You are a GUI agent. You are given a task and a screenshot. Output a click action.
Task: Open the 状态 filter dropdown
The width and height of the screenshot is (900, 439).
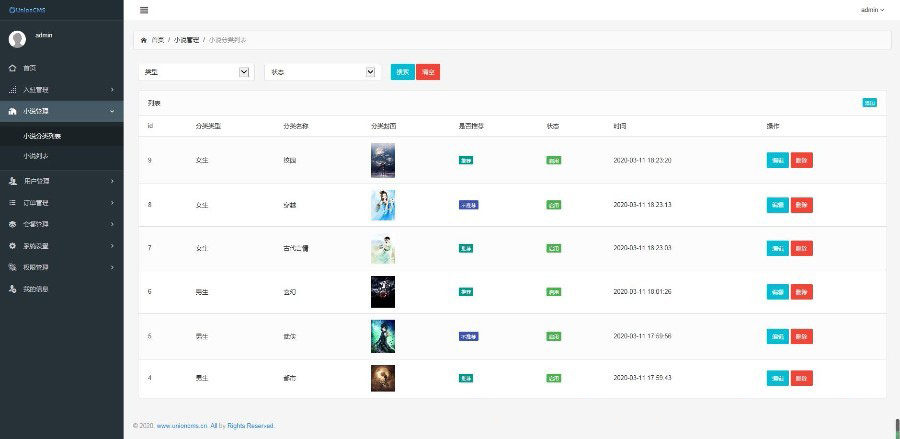[x=321, y=72]
